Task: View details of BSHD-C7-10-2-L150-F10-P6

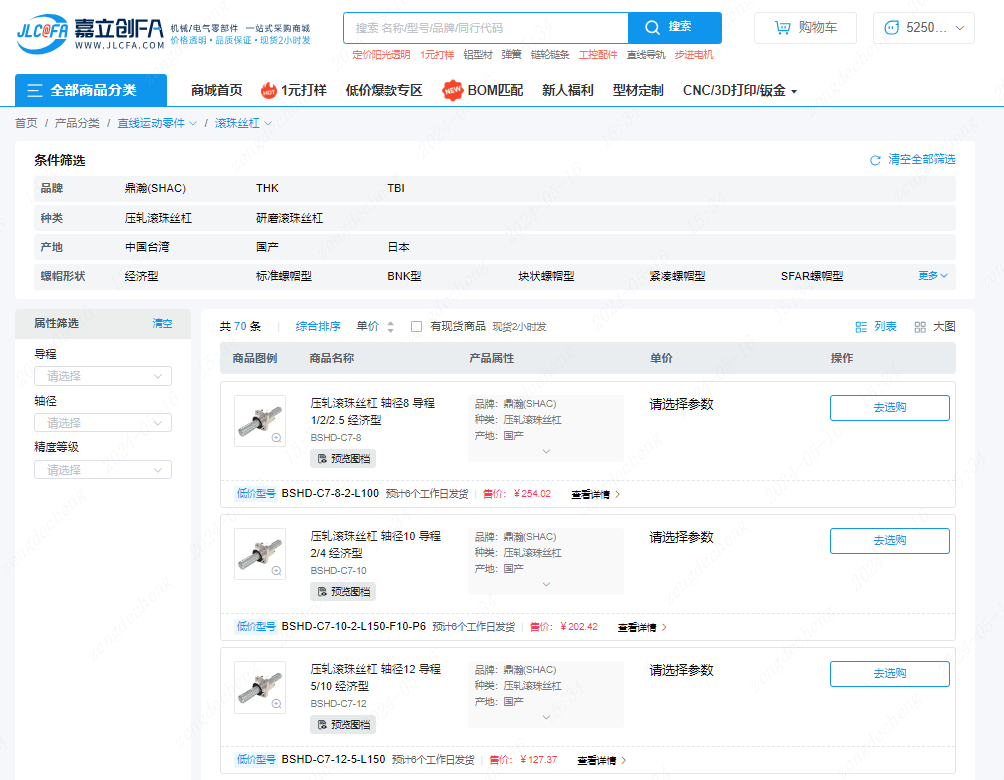Action: (642, 628)
